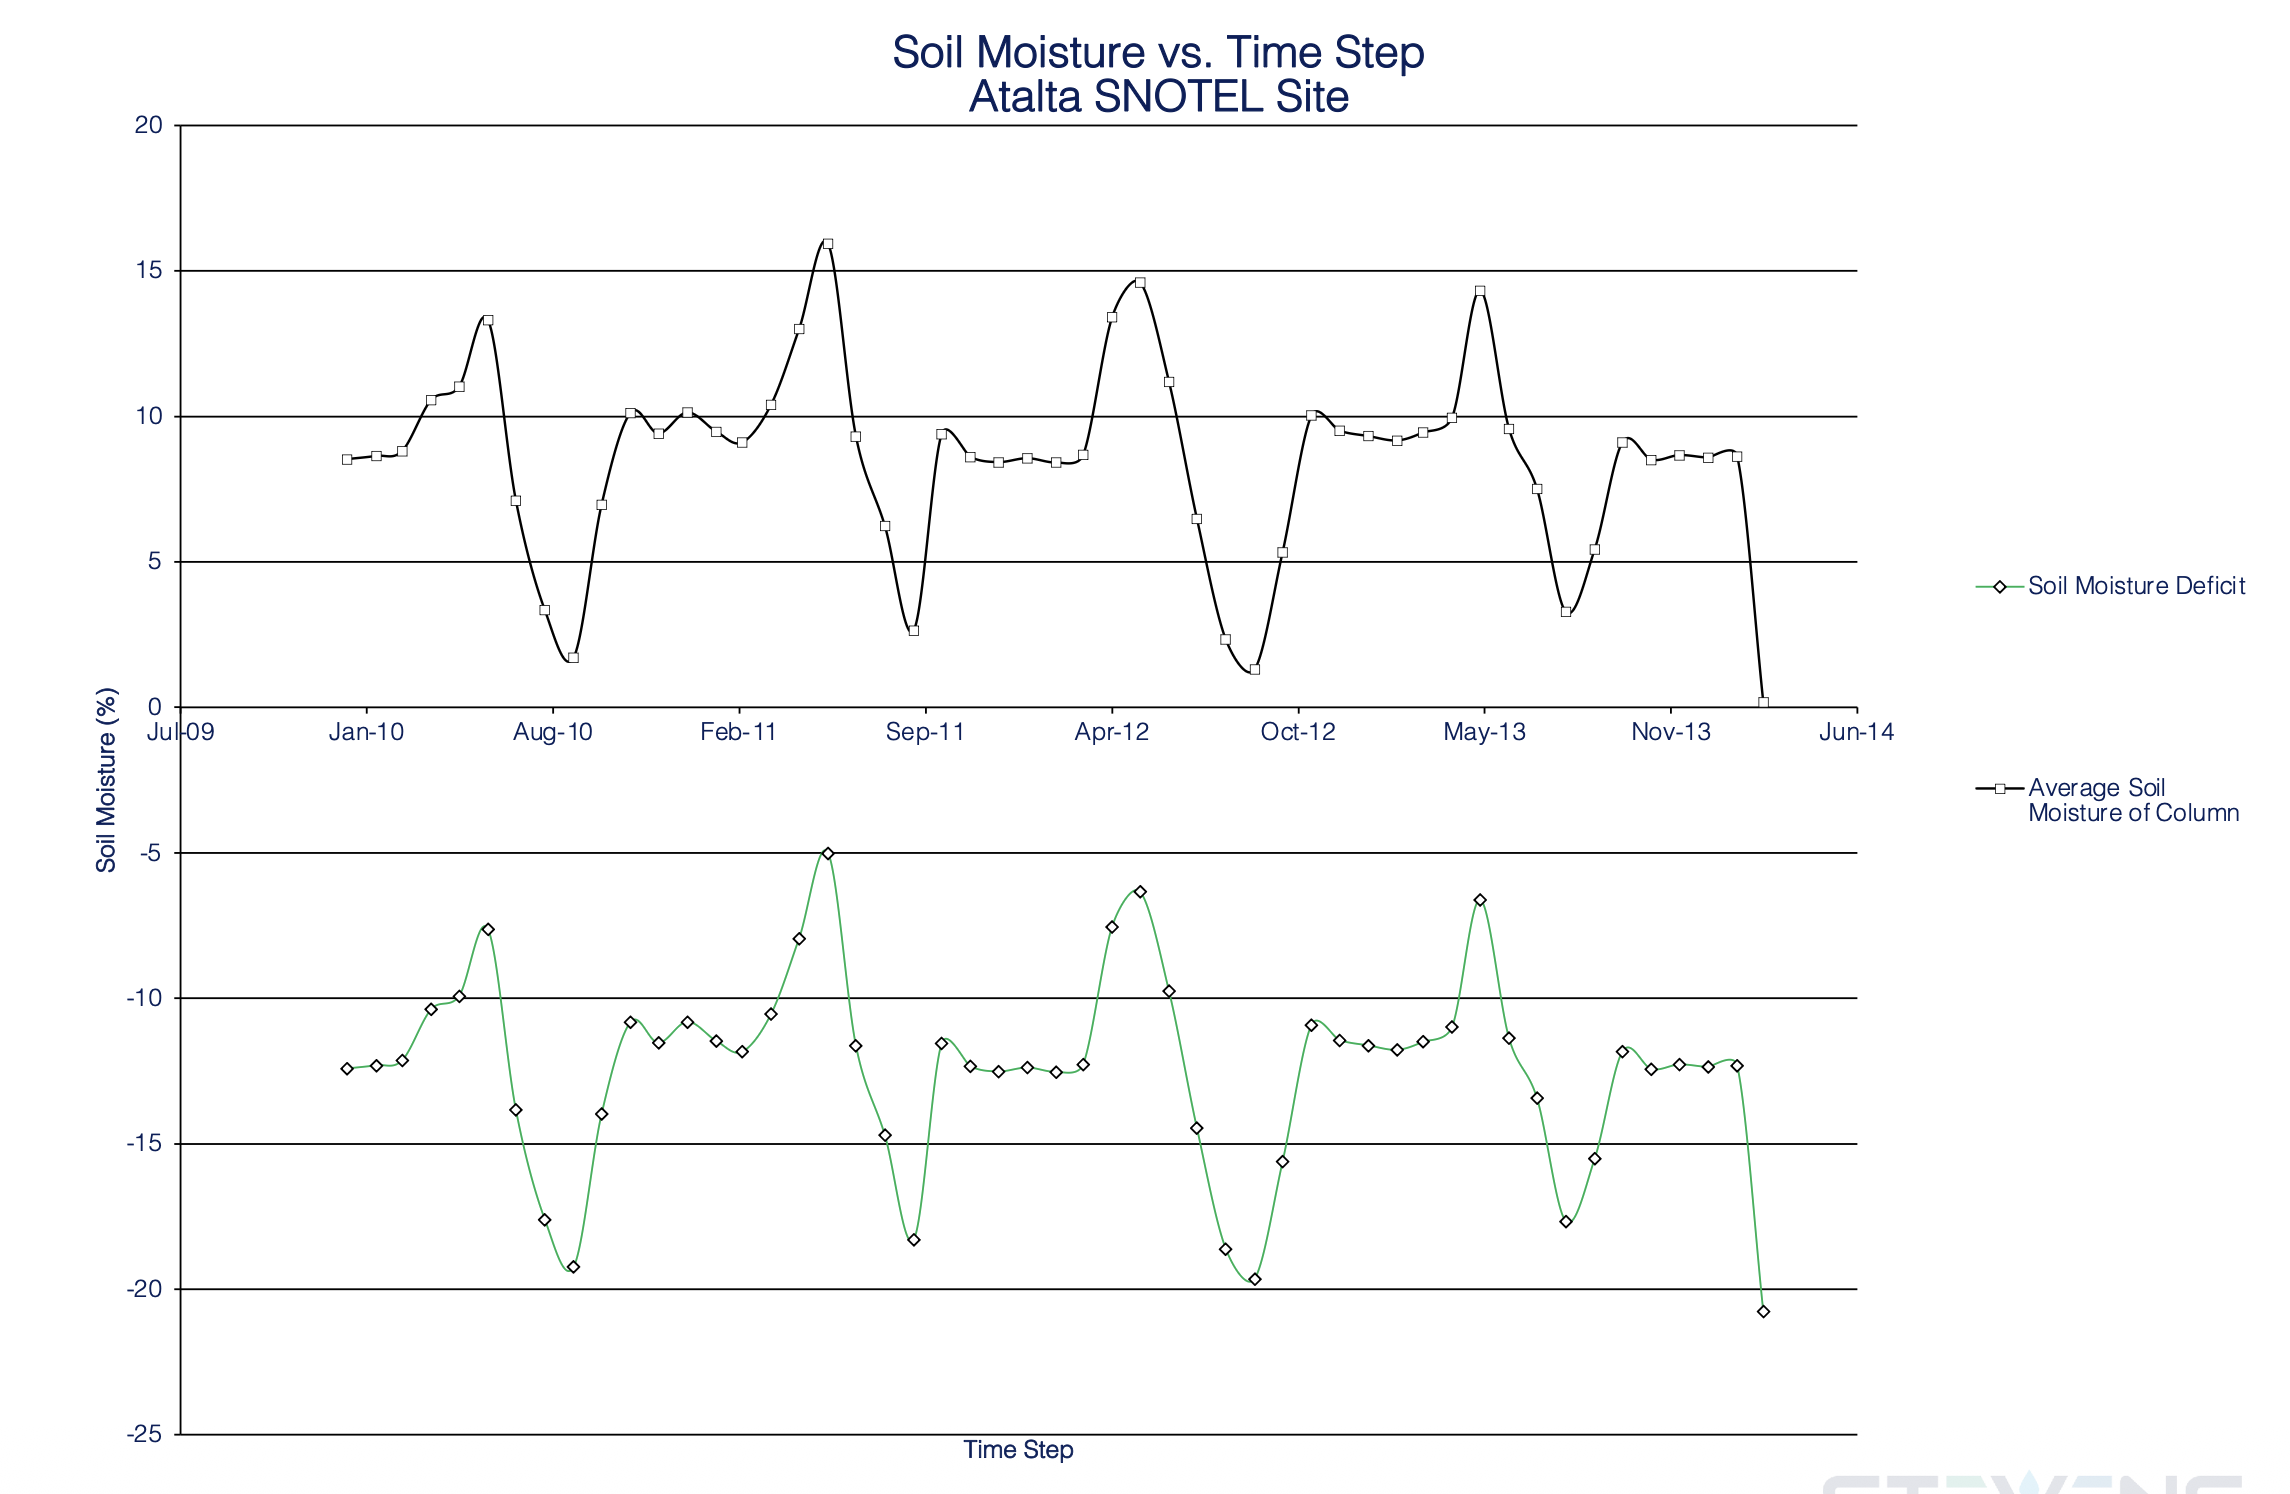Click the highest black data point near 16
The height and width of the screenshot is (1494, 2290).
pyautogui.click(x=828, y=244)
